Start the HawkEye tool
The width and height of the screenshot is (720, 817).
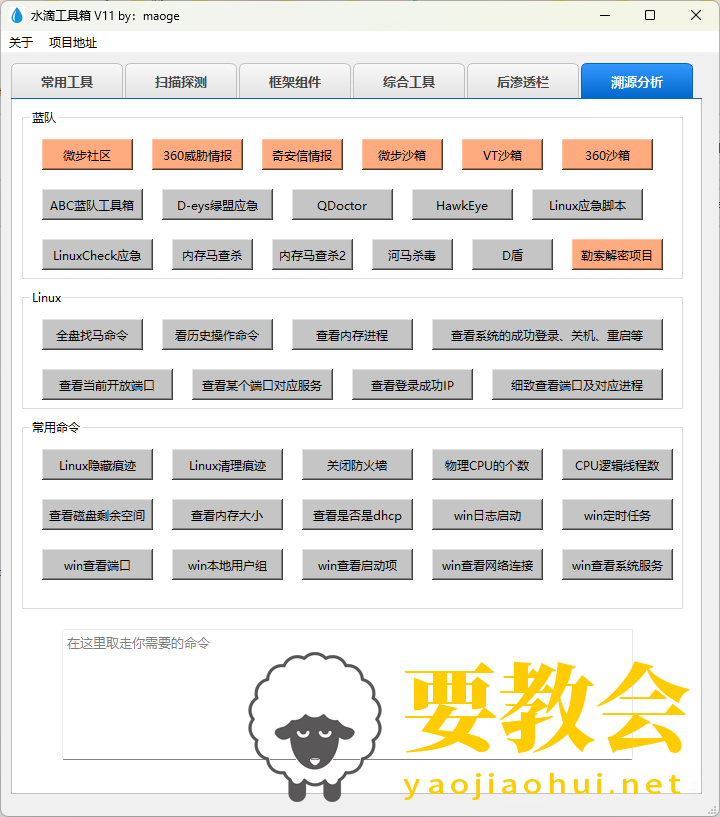[462, 205]
